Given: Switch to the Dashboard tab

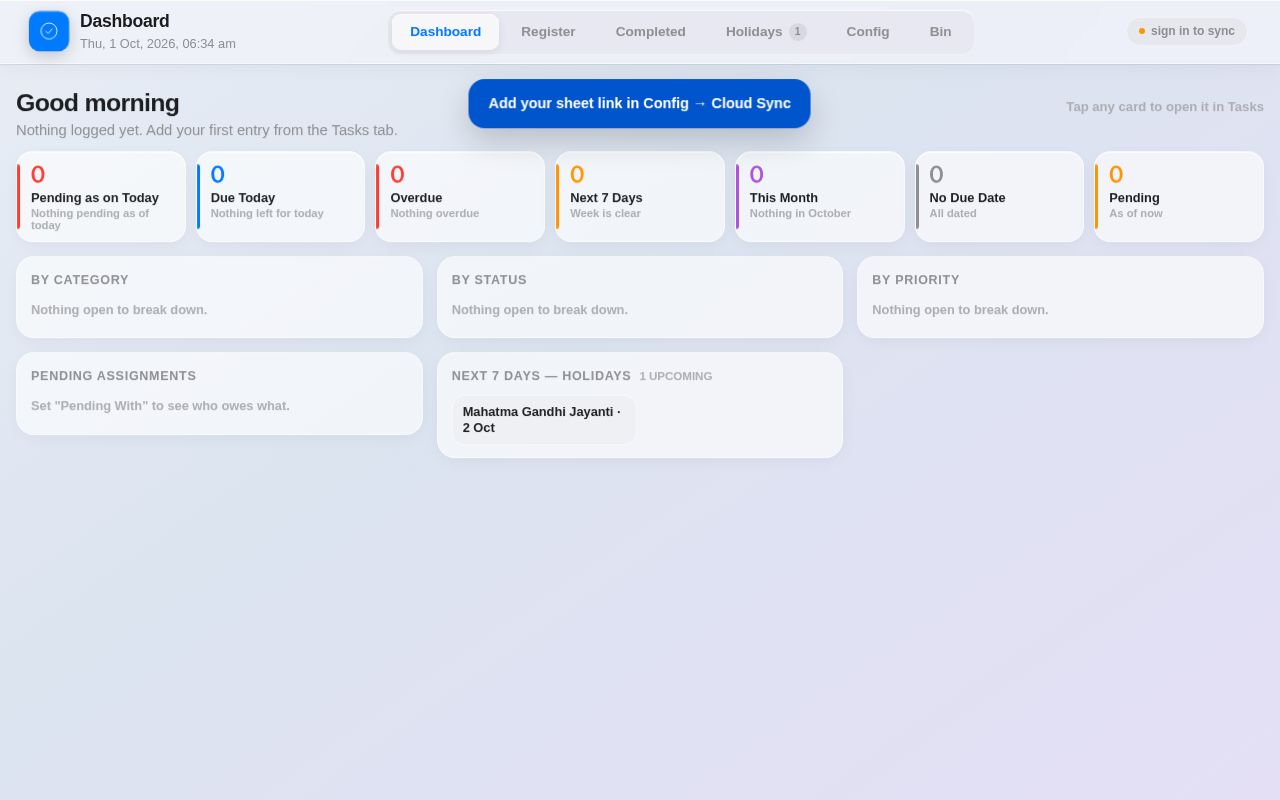Looking at the screenshot, I should (445, 32).
